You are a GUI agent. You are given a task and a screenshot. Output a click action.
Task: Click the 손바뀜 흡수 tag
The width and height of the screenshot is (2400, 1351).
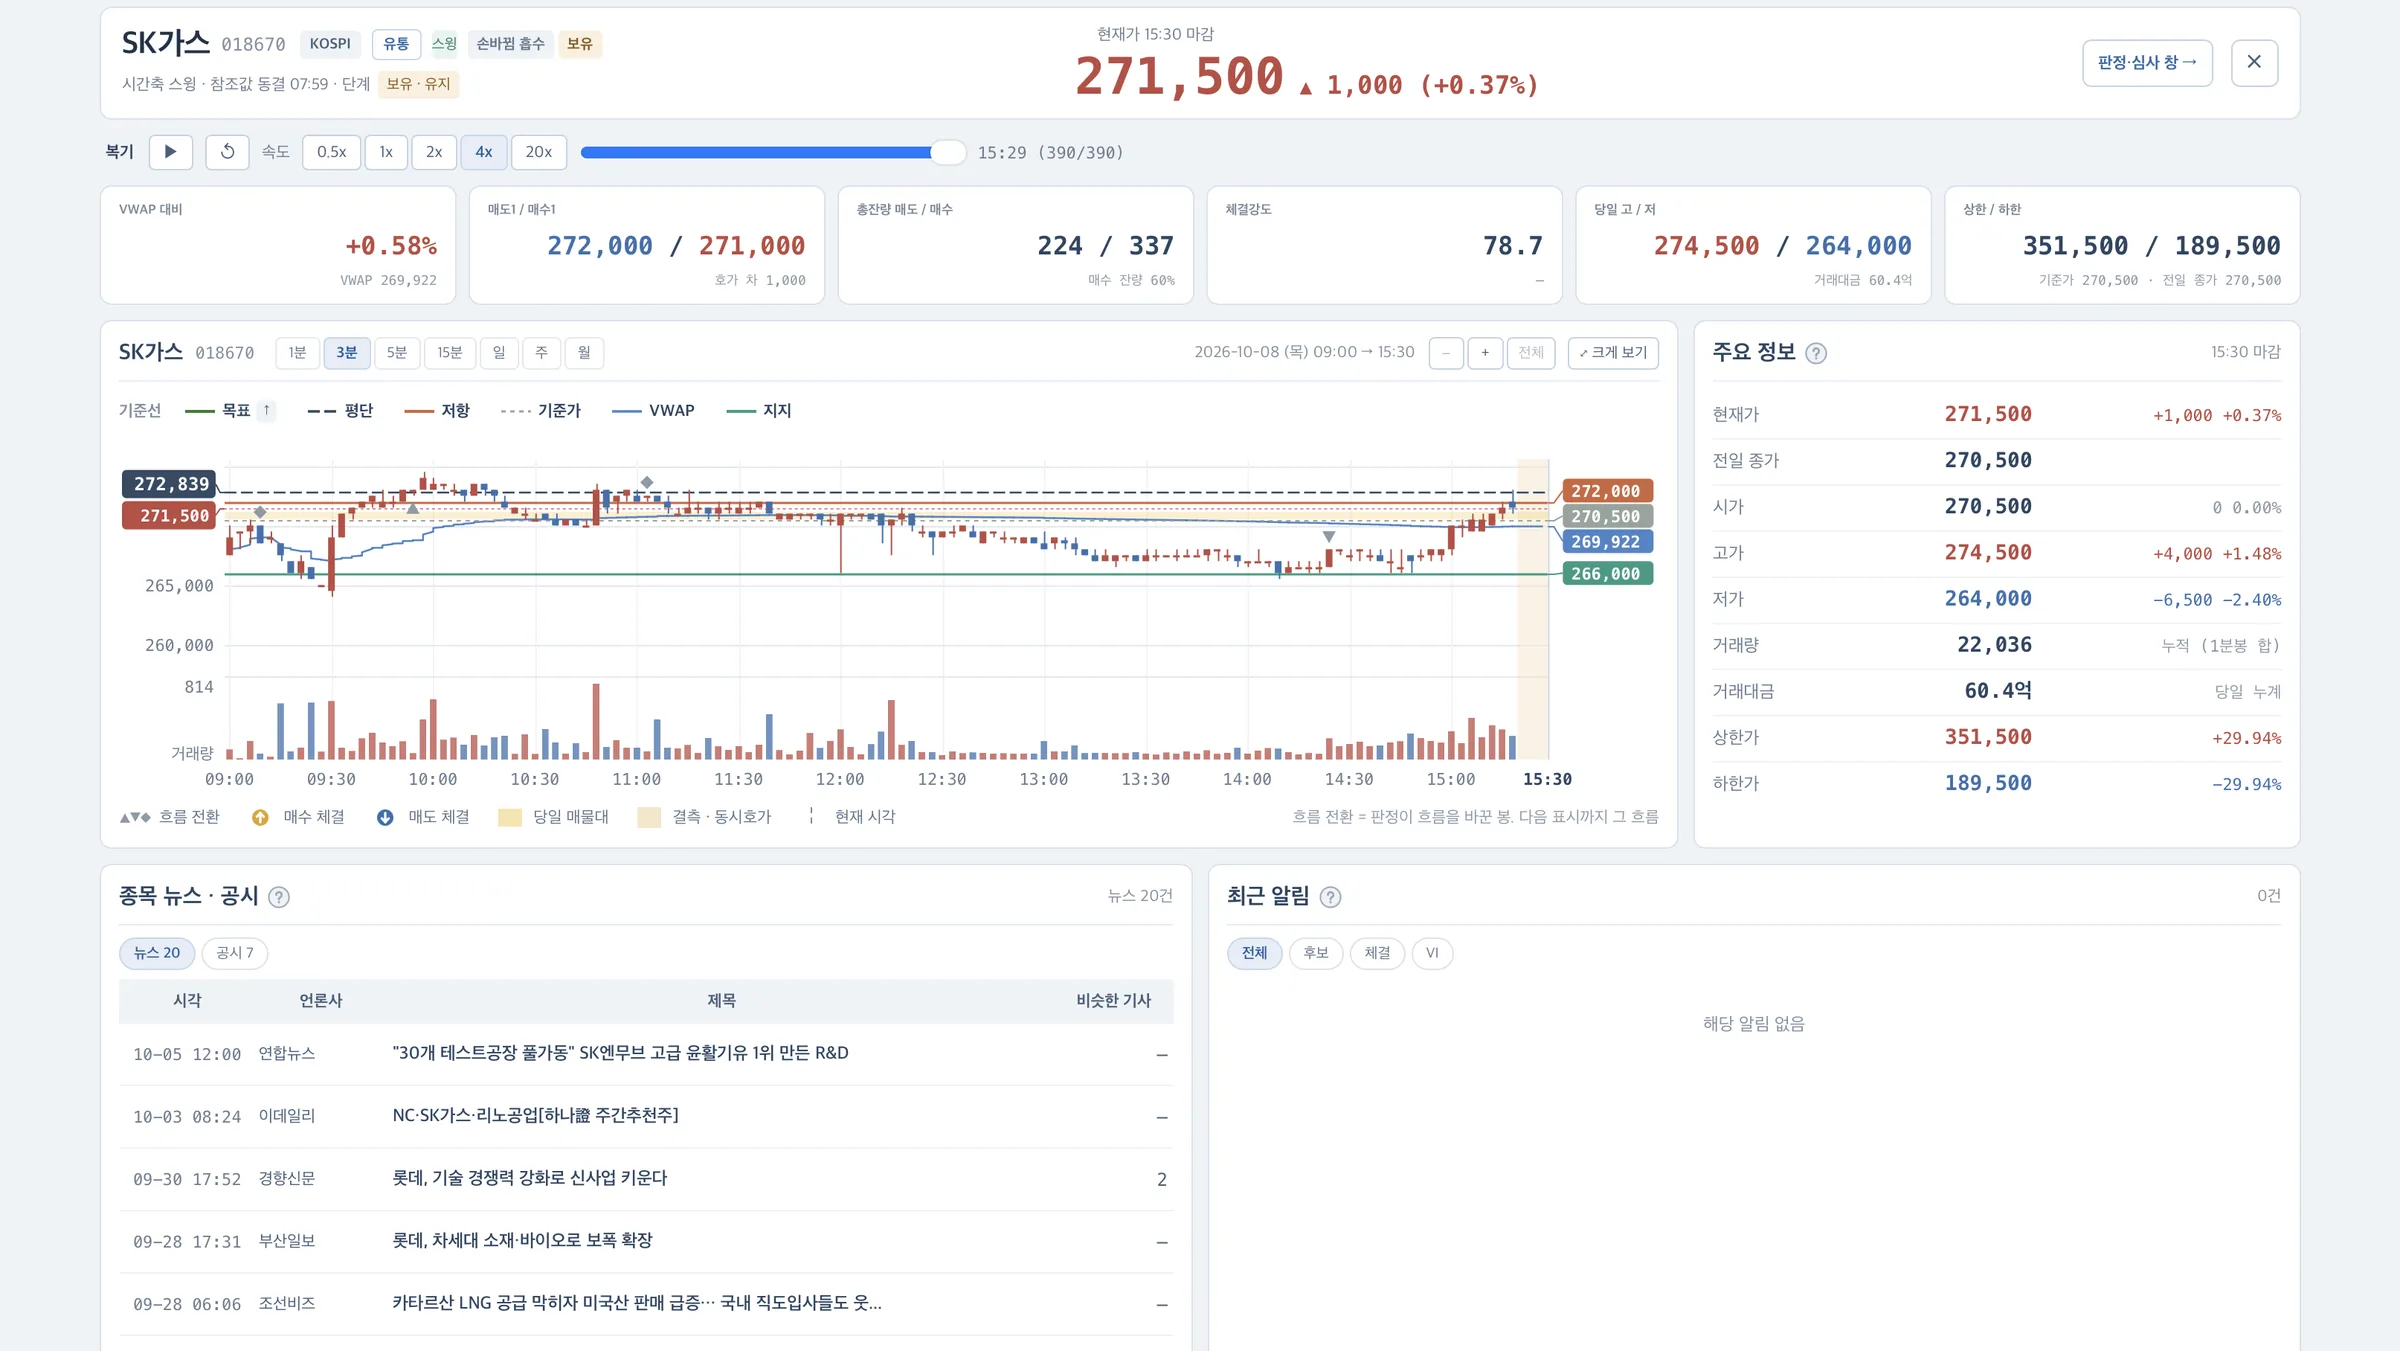click(x=510, y=44)
